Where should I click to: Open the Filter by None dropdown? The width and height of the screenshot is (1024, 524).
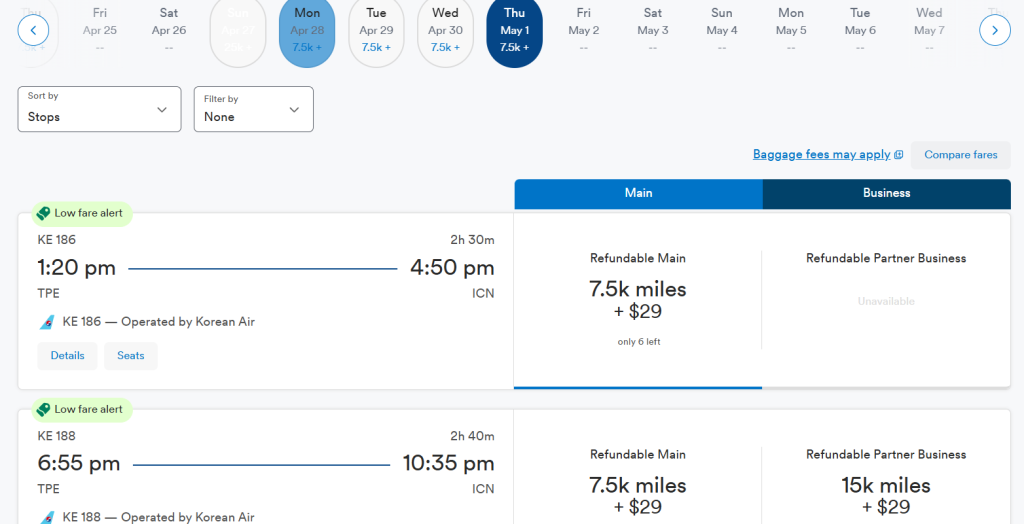(x=253, y=109)
